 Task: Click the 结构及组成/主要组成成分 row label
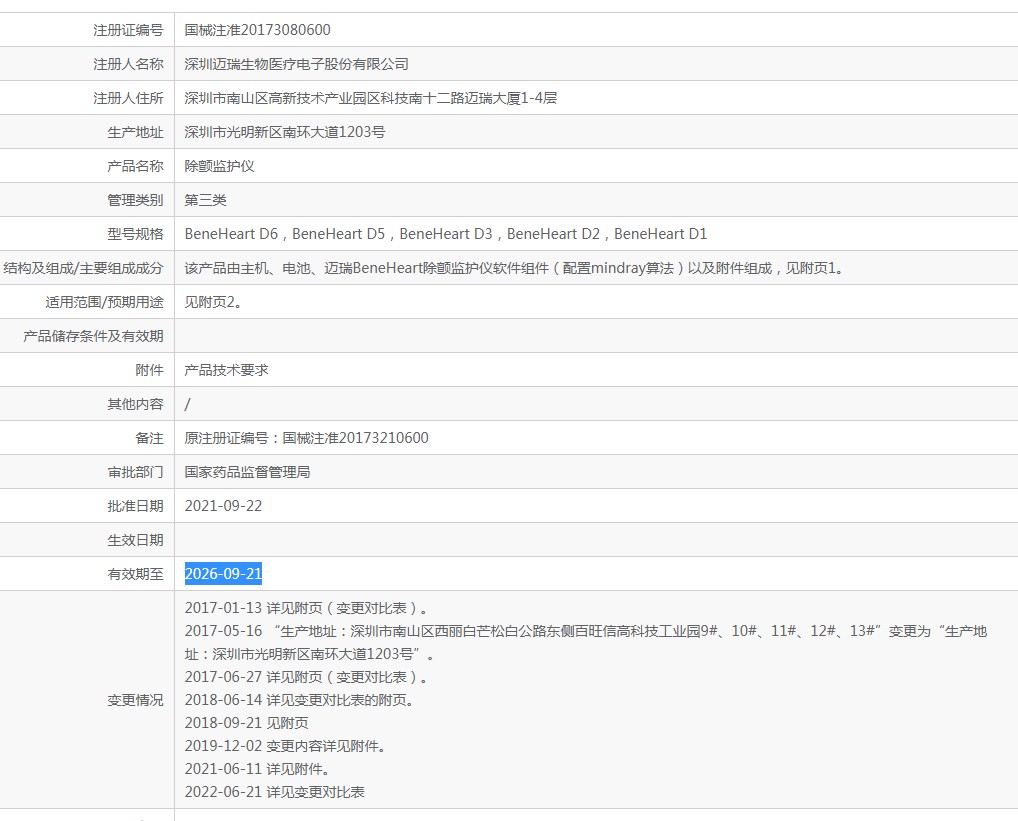point(83,268)
